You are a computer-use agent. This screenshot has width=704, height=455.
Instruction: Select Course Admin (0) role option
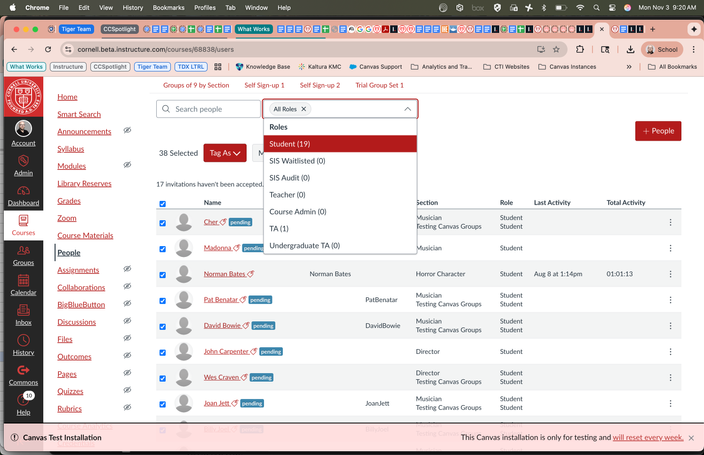tap(340, 212)
